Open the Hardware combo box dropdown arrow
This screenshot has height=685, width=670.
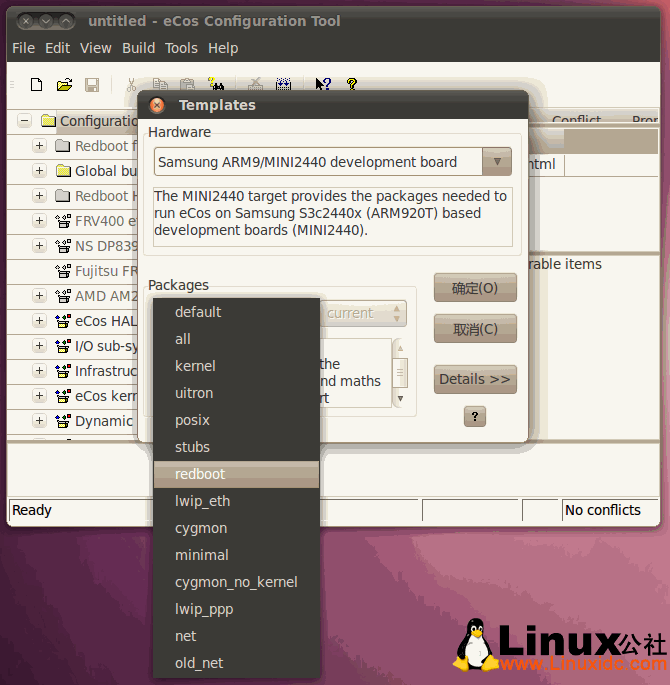click(x=496, y=162)
